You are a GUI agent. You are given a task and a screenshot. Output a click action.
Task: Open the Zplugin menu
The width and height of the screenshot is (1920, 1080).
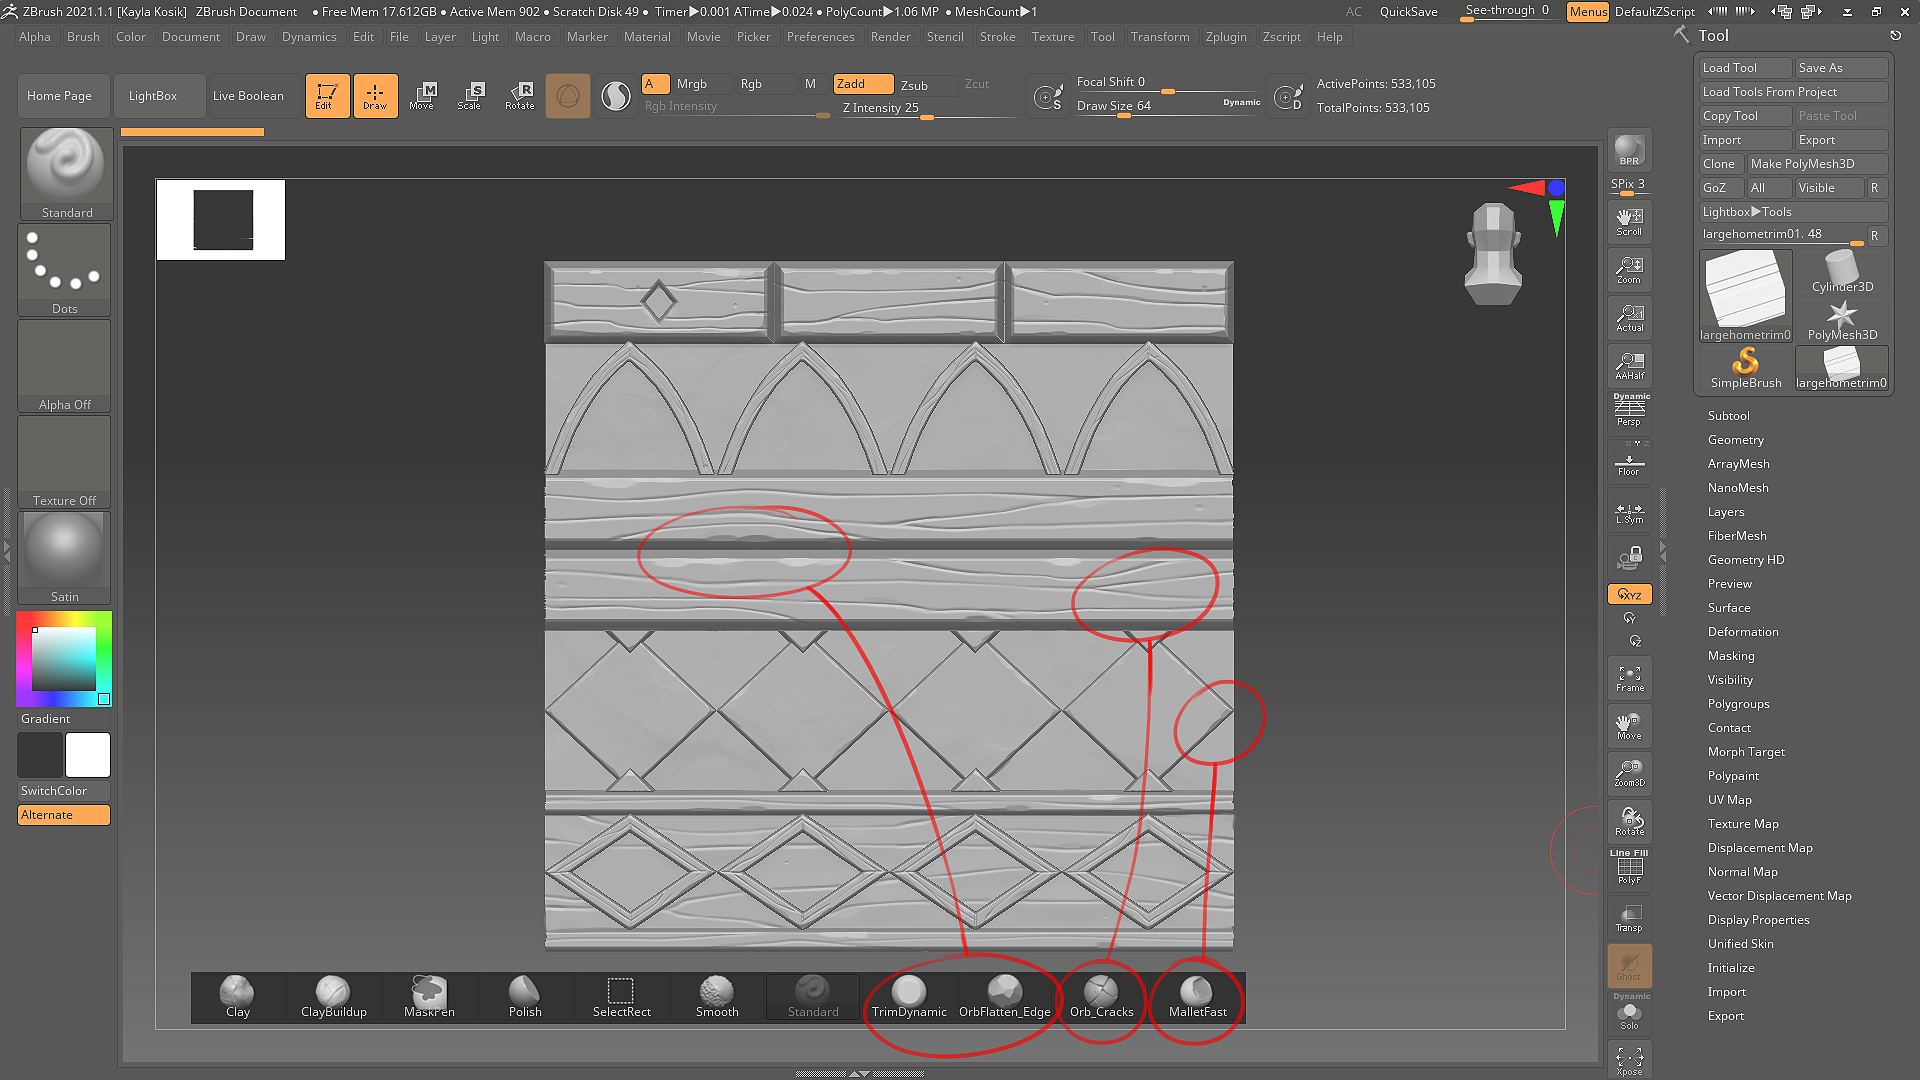point(1225,37)
